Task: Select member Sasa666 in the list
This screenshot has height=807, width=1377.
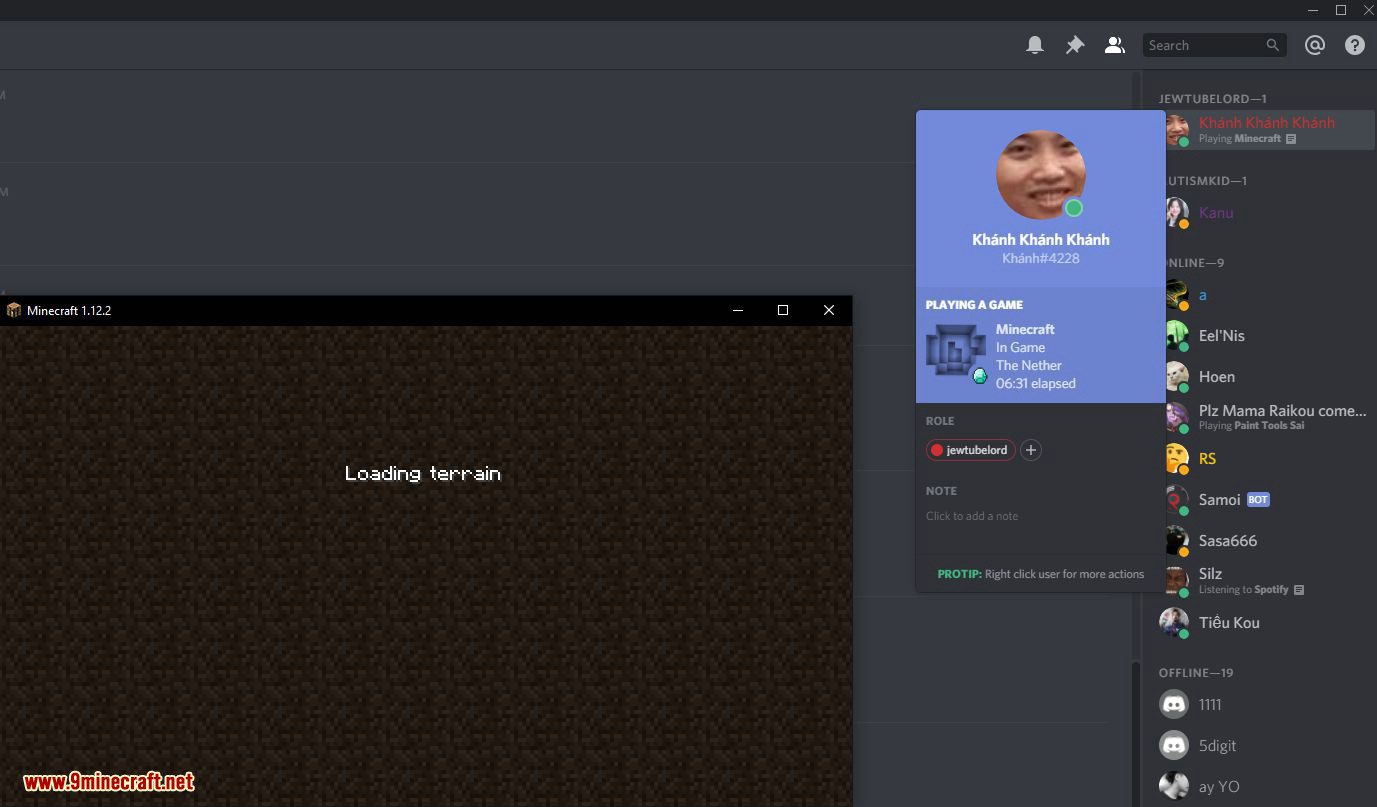Action: 1265,541
